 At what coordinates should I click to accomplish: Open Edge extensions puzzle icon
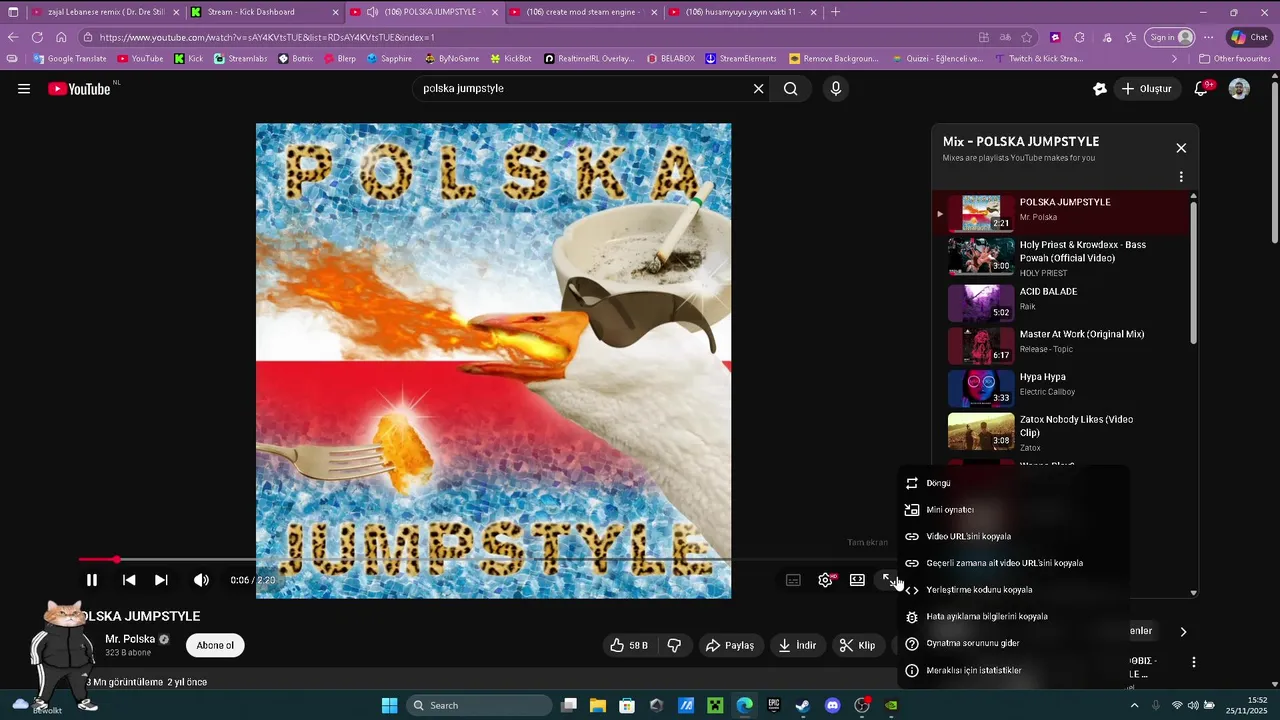click(1079, 37)
